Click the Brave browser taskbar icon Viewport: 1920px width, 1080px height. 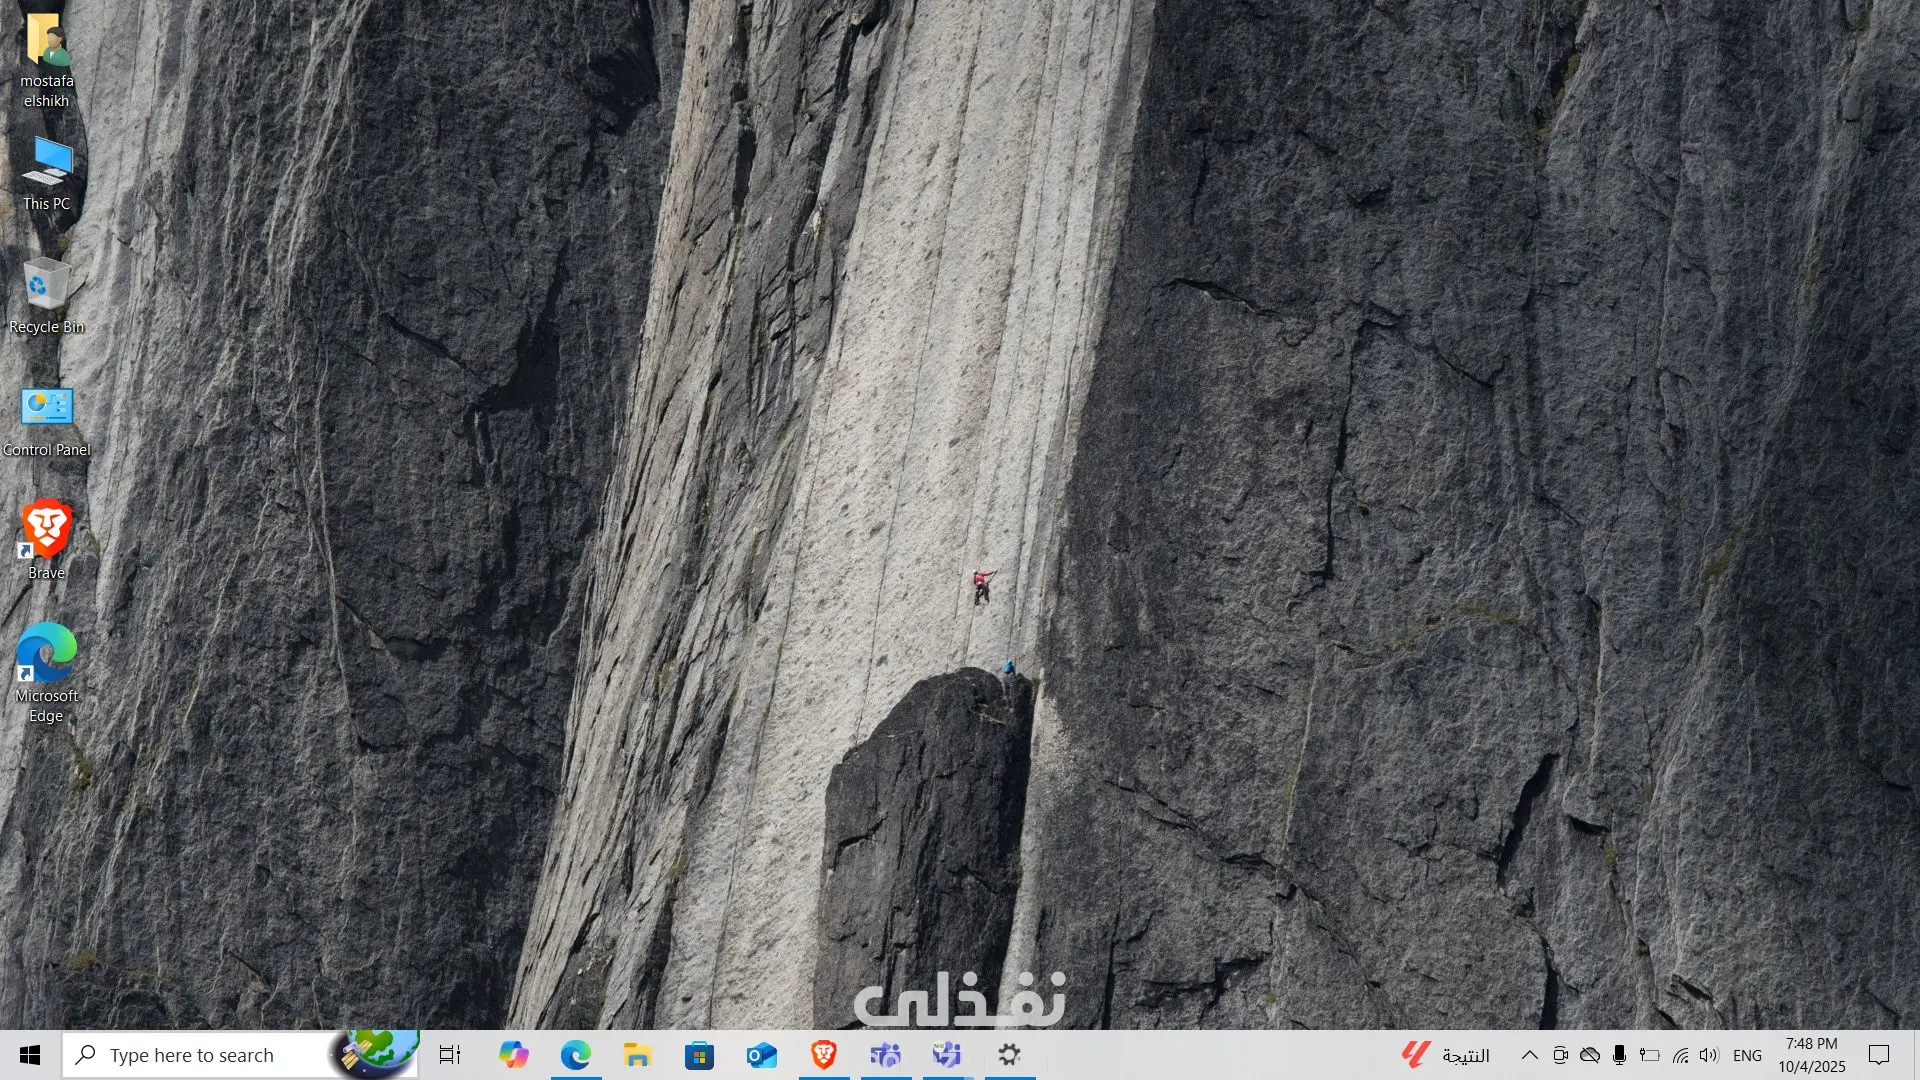tap(823, 1055)
